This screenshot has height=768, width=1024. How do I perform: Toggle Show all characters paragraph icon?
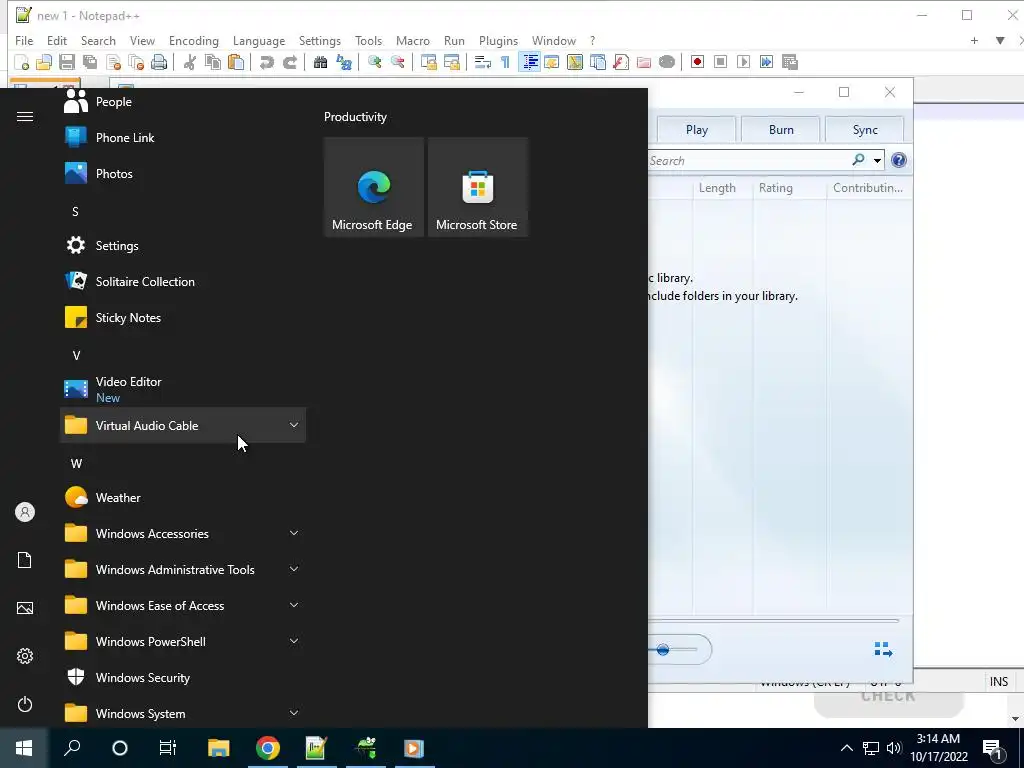505,62
